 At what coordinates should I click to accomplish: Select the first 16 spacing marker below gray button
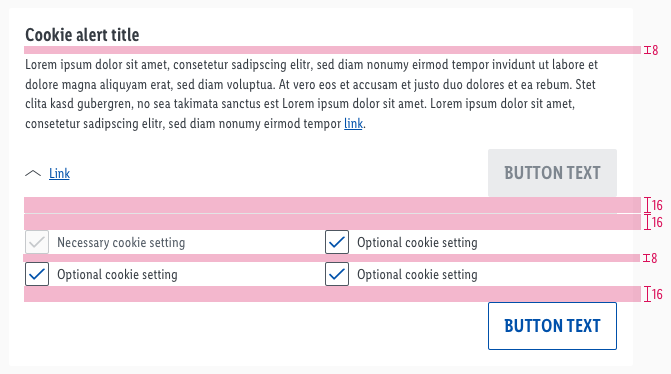point(653,205)
